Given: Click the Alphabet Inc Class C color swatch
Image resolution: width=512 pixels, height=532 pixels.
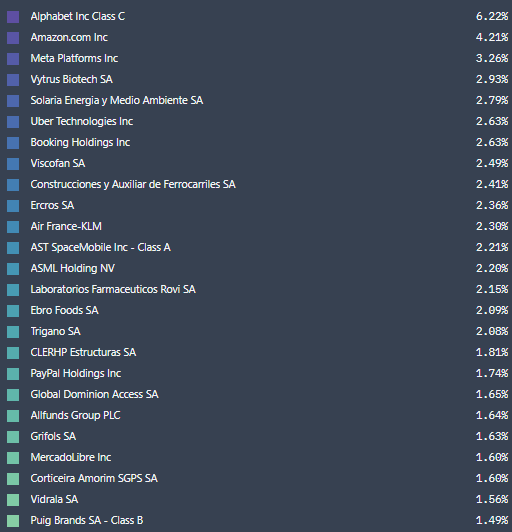Looking at the screenshot, I should tap(13, 17).
